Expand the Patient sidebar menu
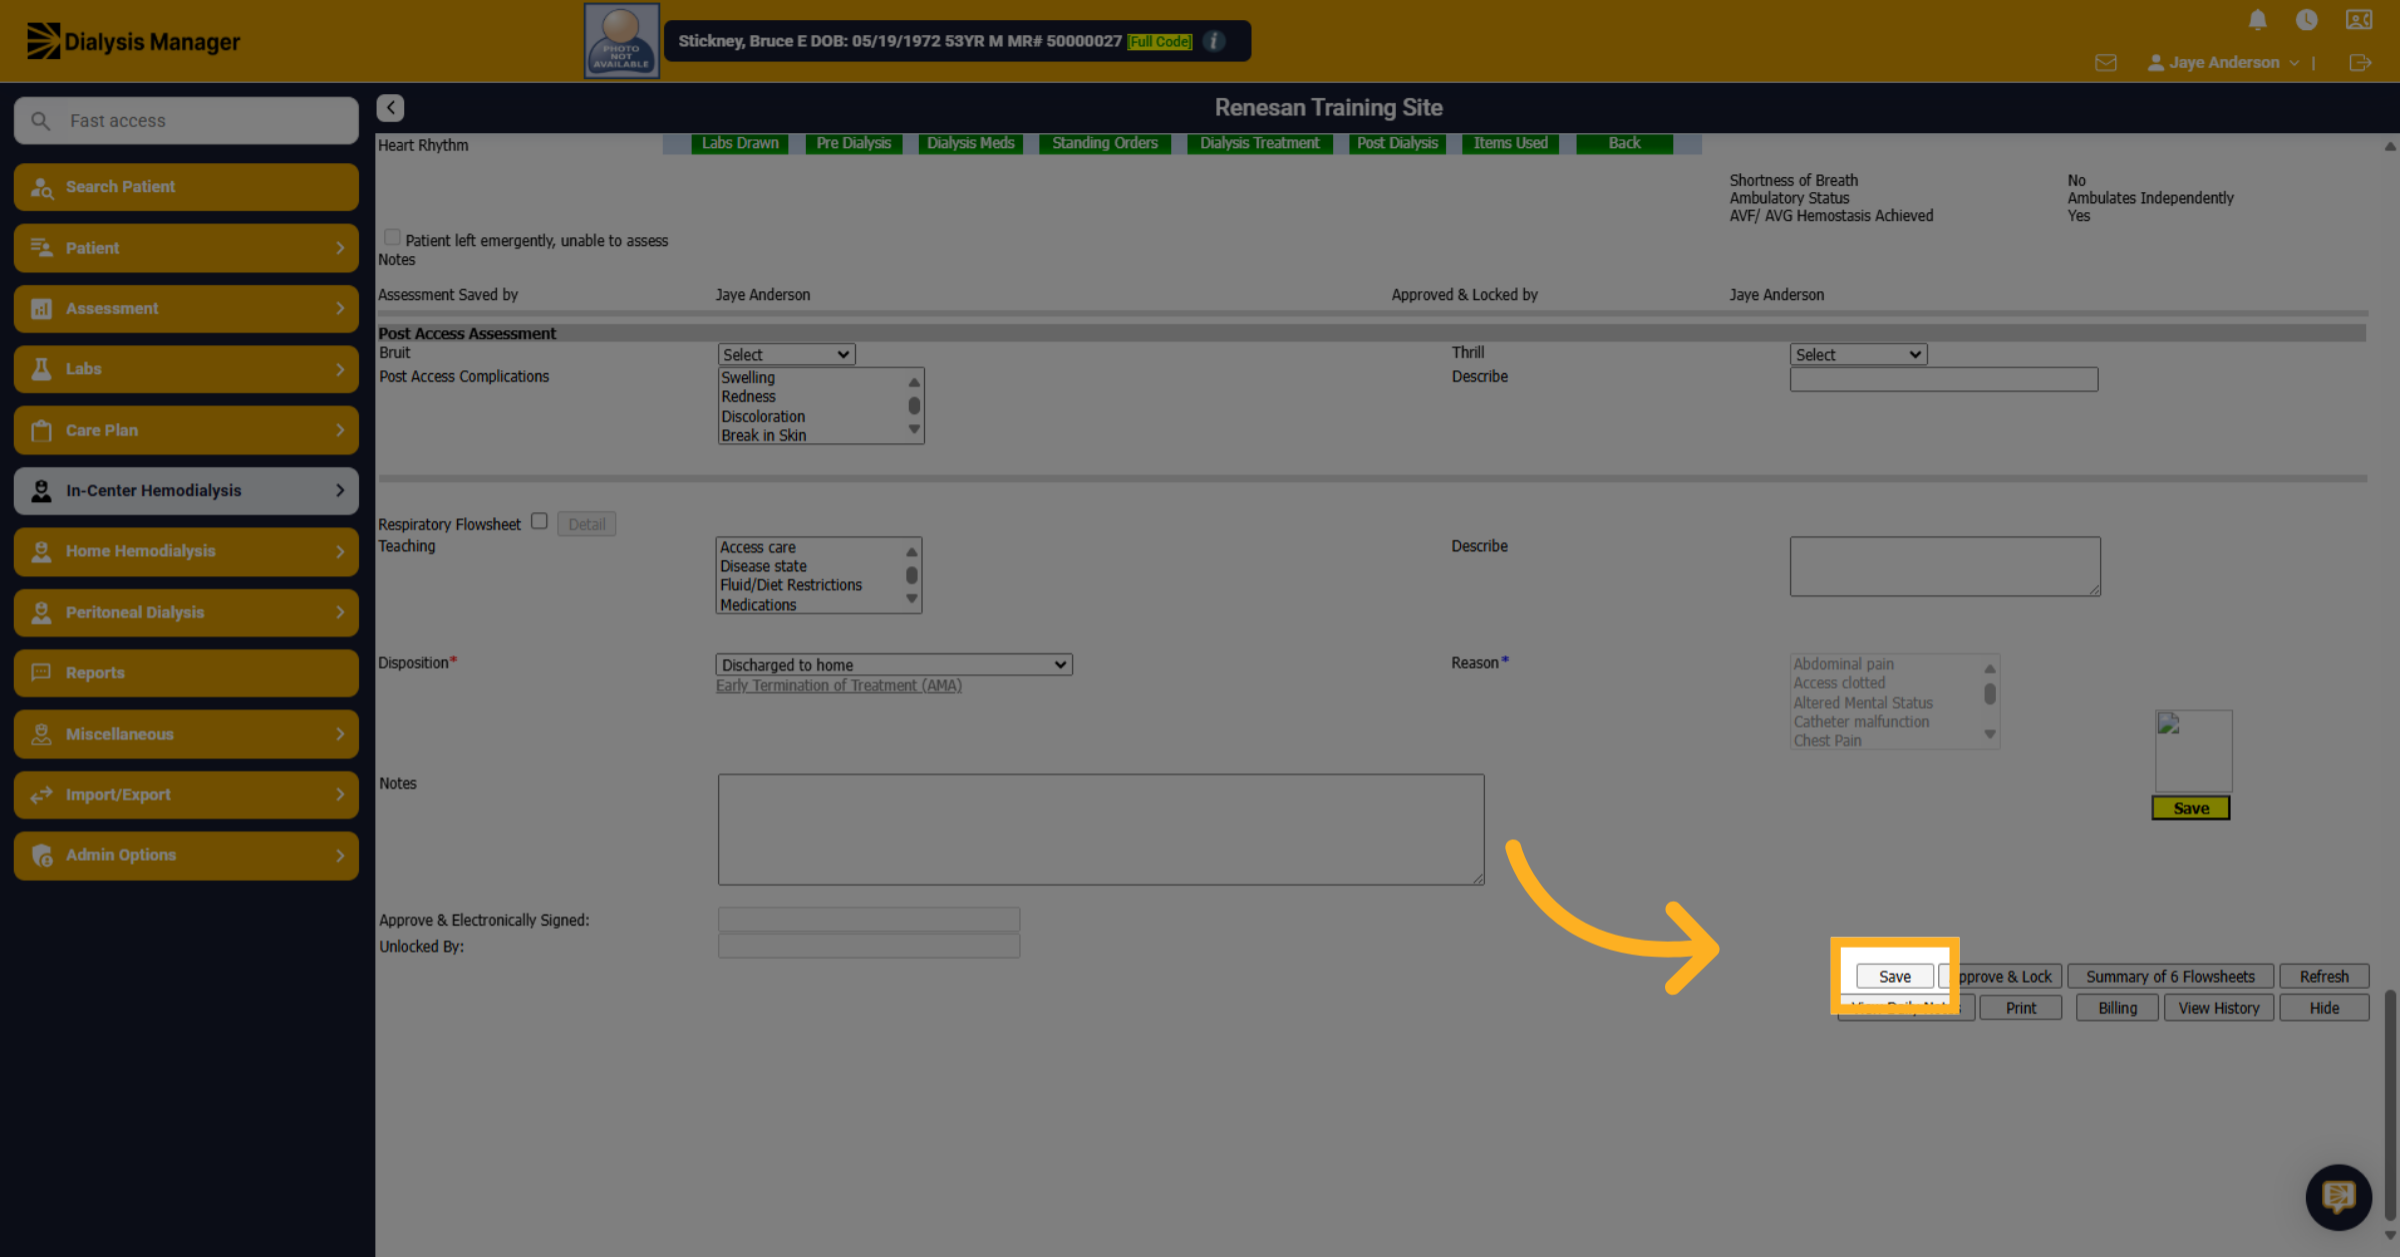 (x=186, y=248)
